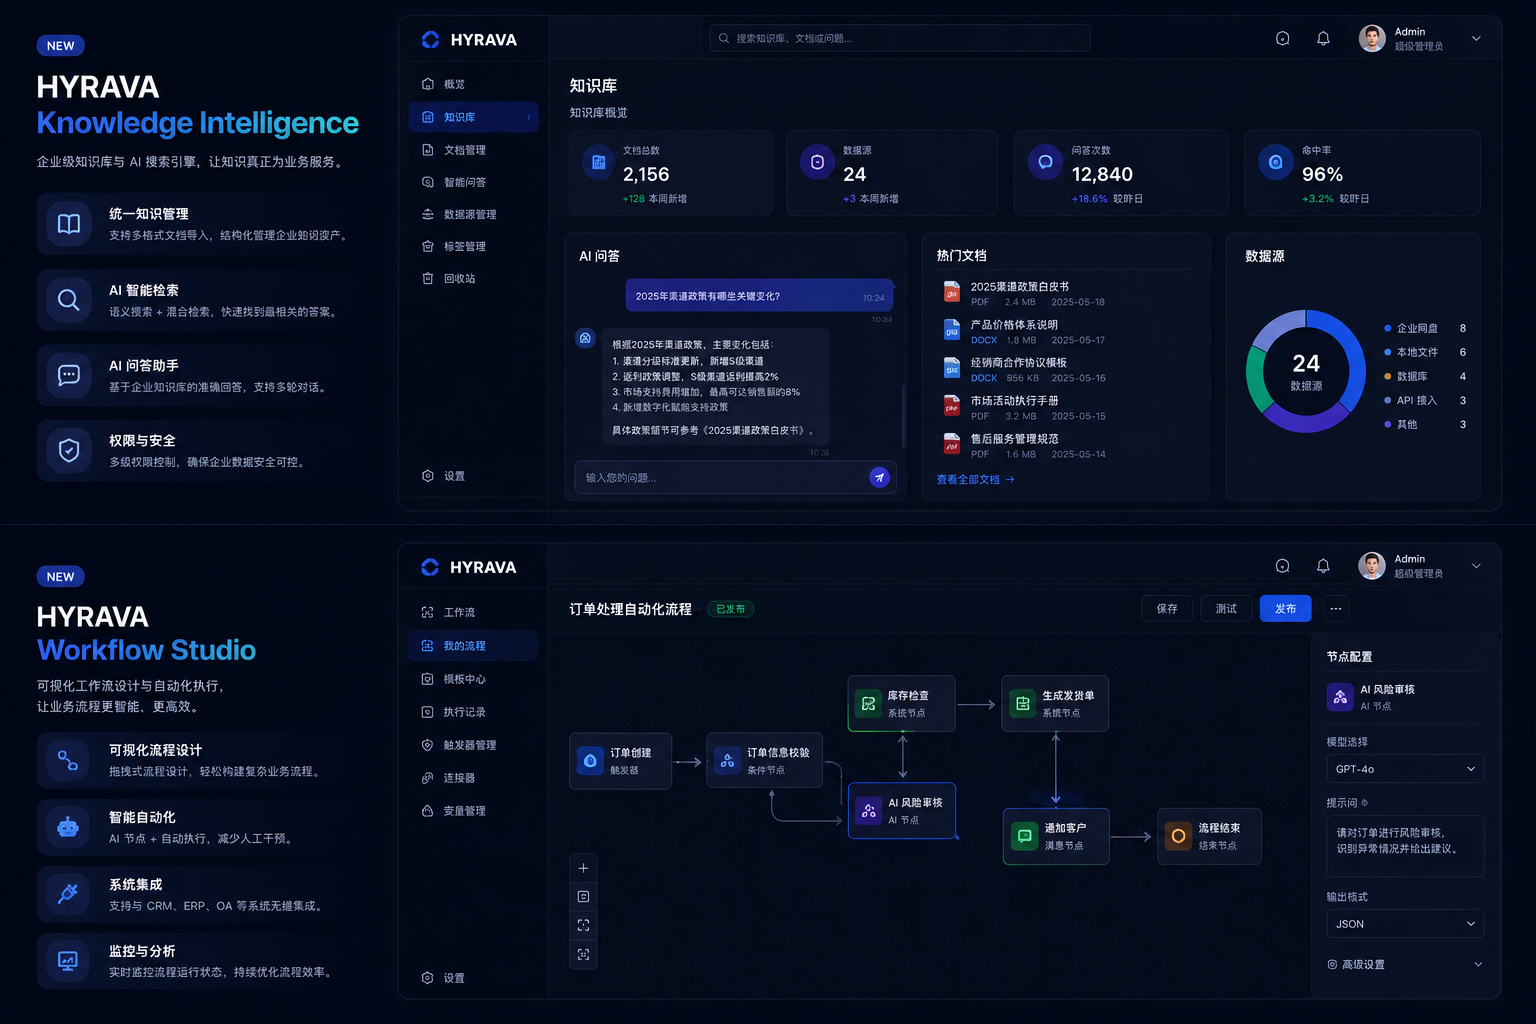Open the more options ellipsis button
This screenshot has height=1024, width=1536.
[1336, 608]
